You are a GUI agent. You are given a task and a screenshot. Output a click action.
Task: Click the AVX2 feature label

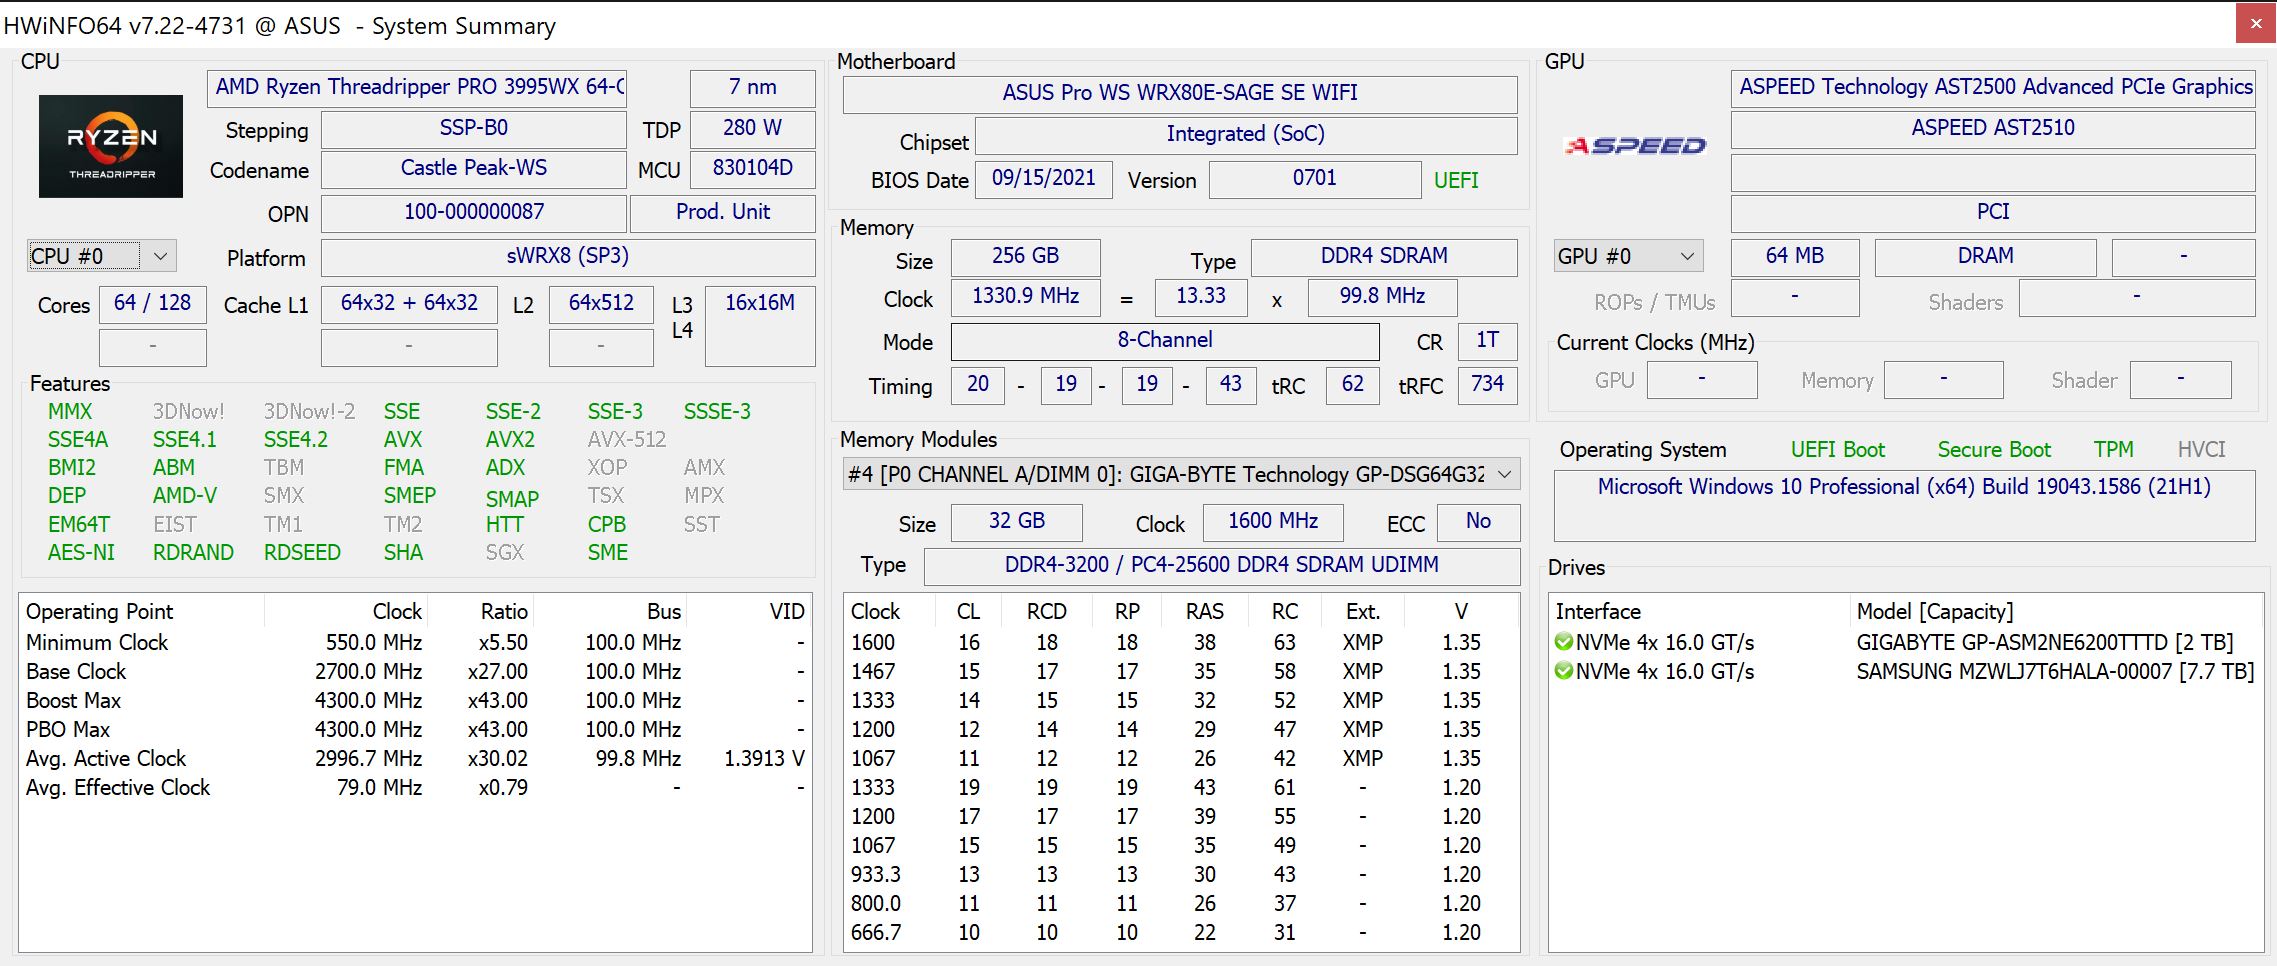(x=510, y=440)
